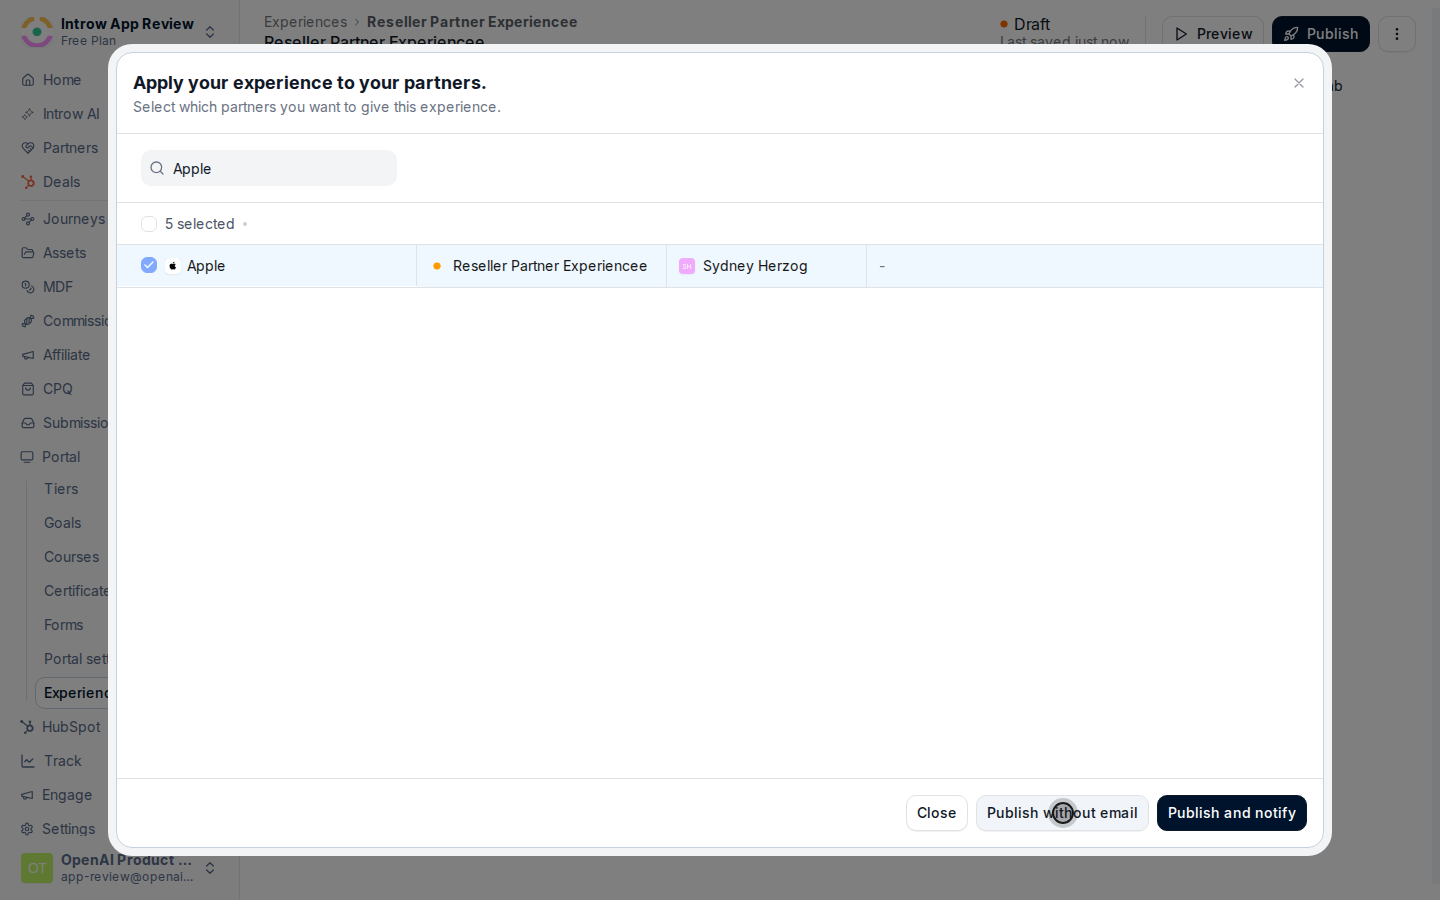The height and width of the screenshot is (900, 1440).
Task: Open Courses under Portal
Action: 71,557
